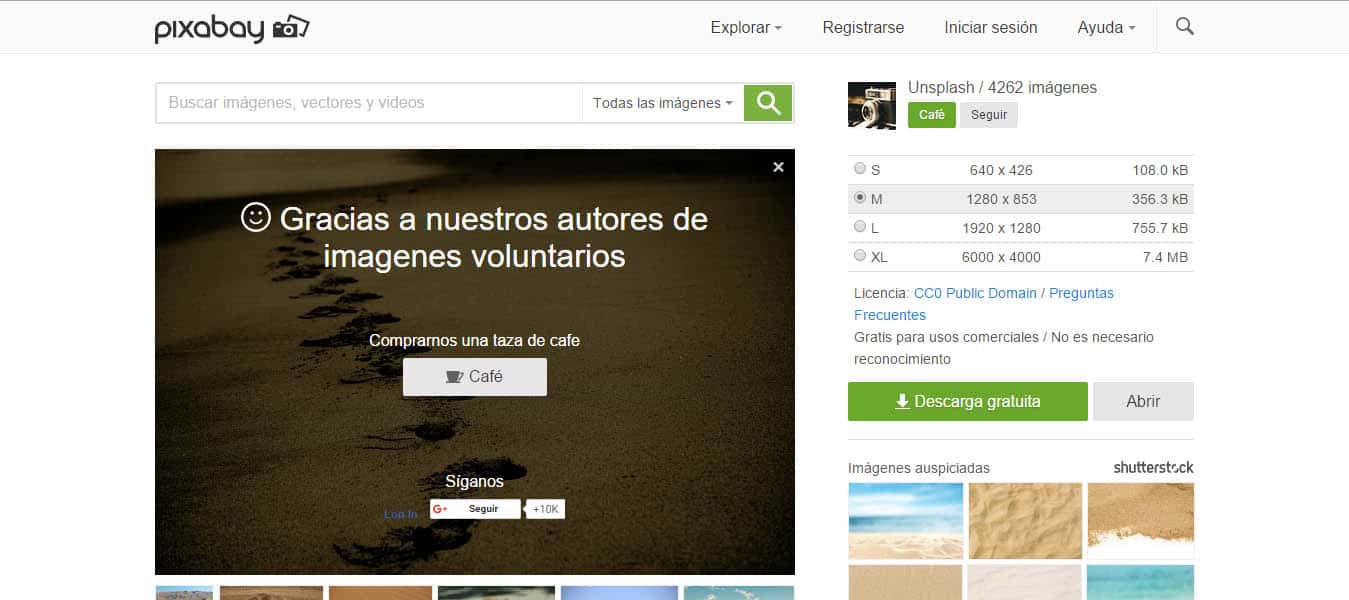Expand the Explorar dropdown menu
This screenshot has height=600, width=1349.
coord(746,28)
